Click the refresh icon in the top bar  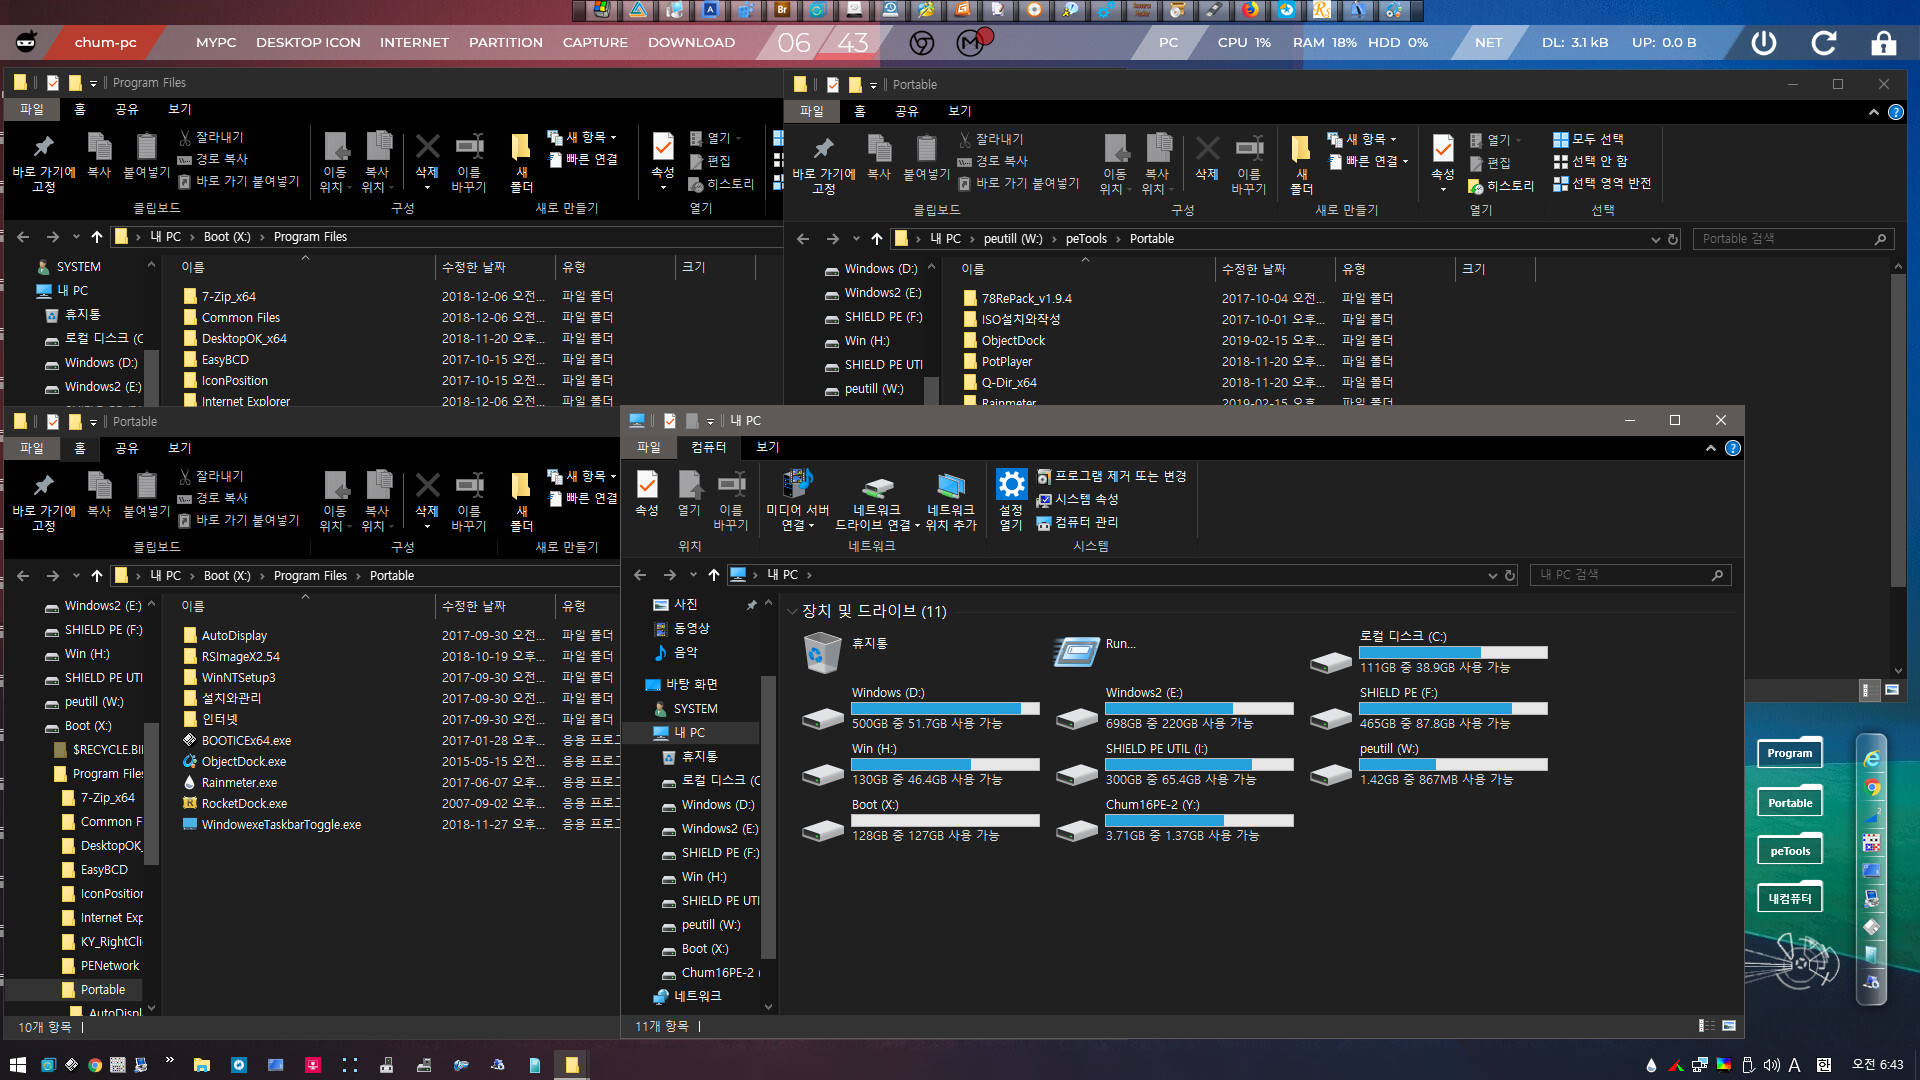[1824, 43]
